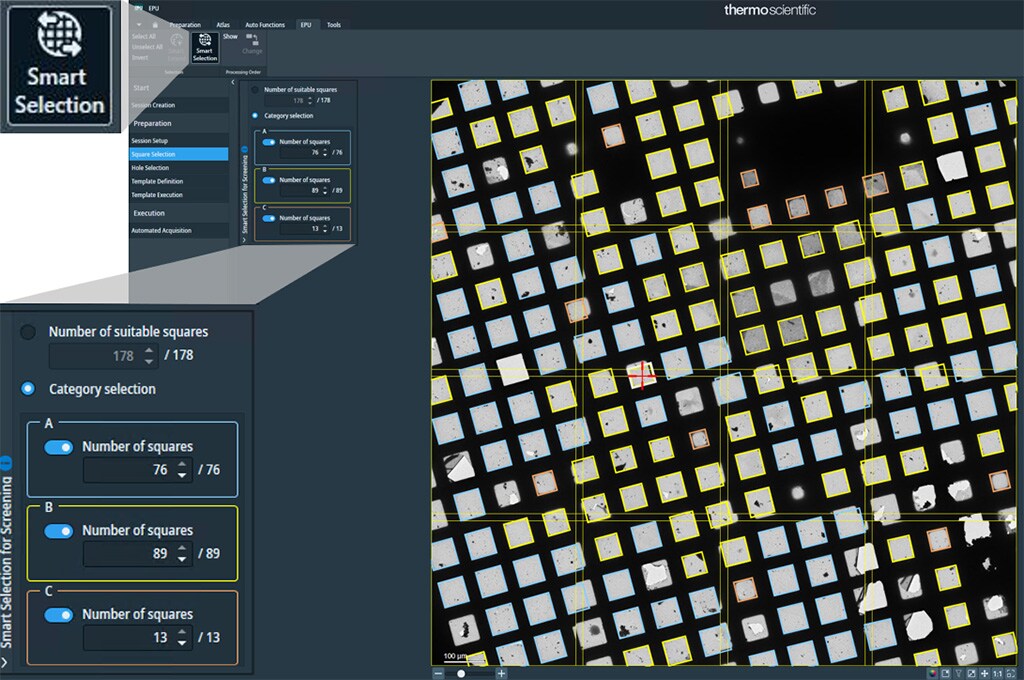1024x680 pixels.
Task: Select enlarged 'Number of suitable squares' radio button
Action: [28, 332]
